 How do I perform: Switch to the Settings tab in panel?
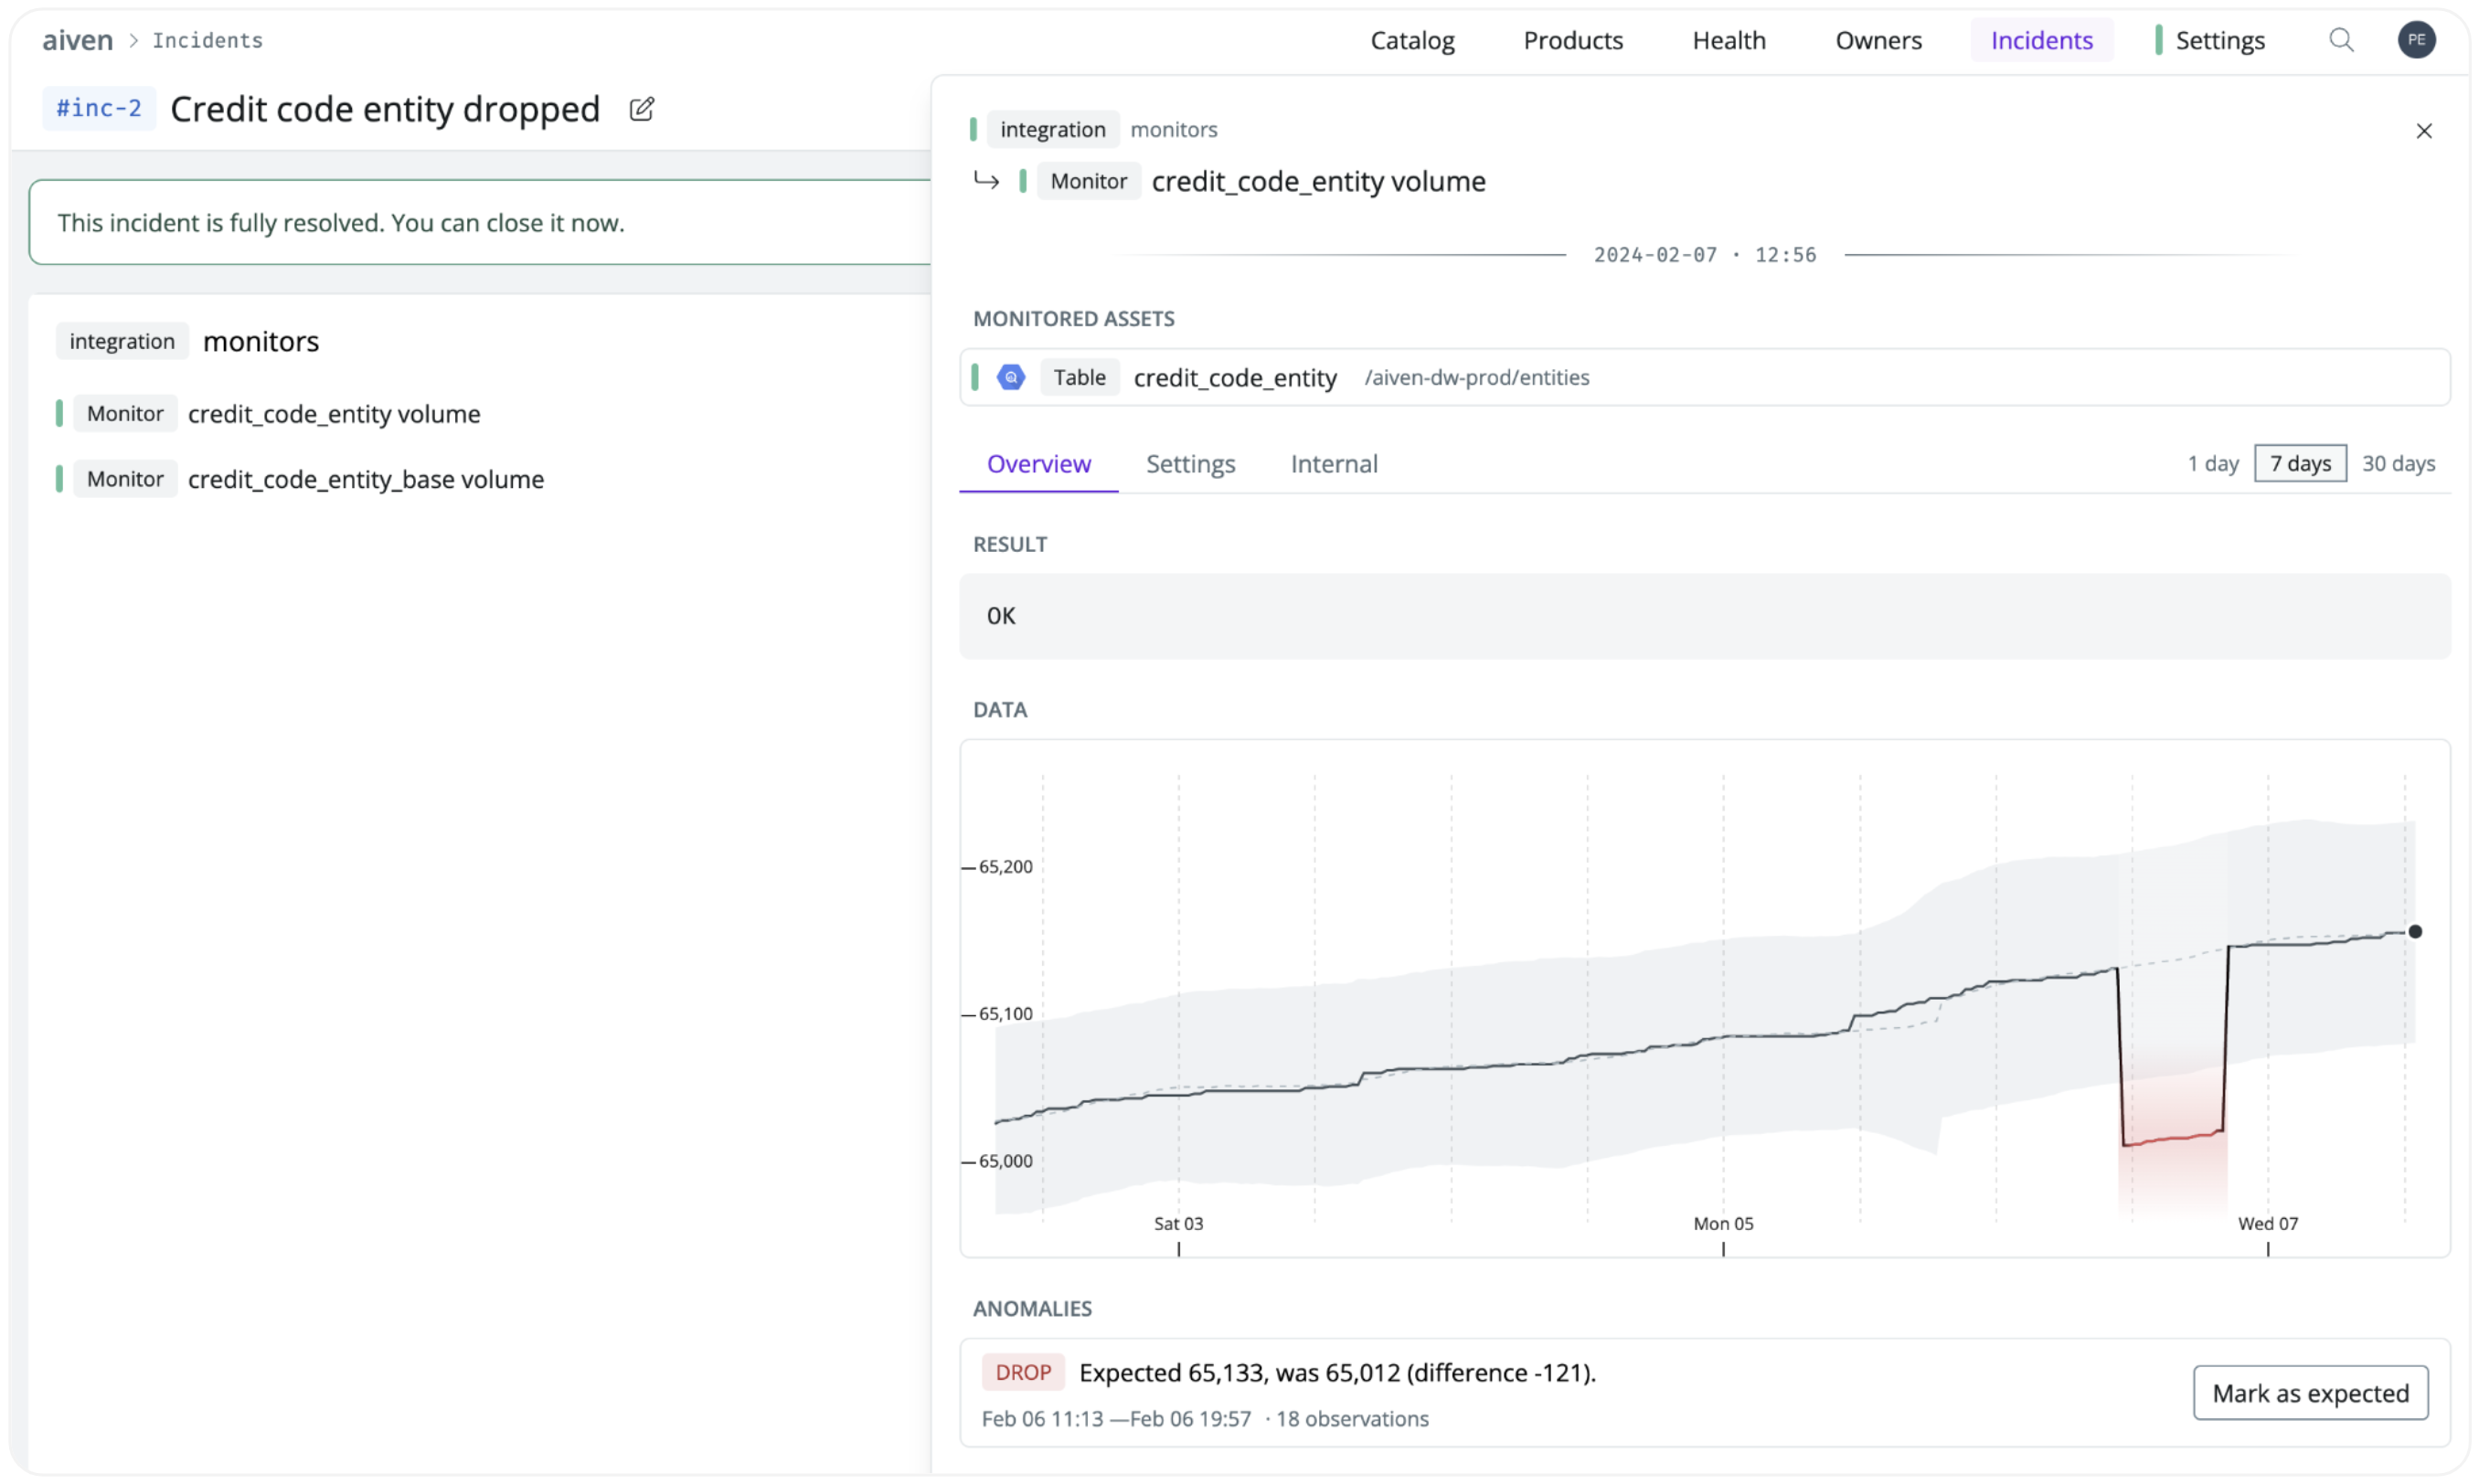tap(1190, 464)
